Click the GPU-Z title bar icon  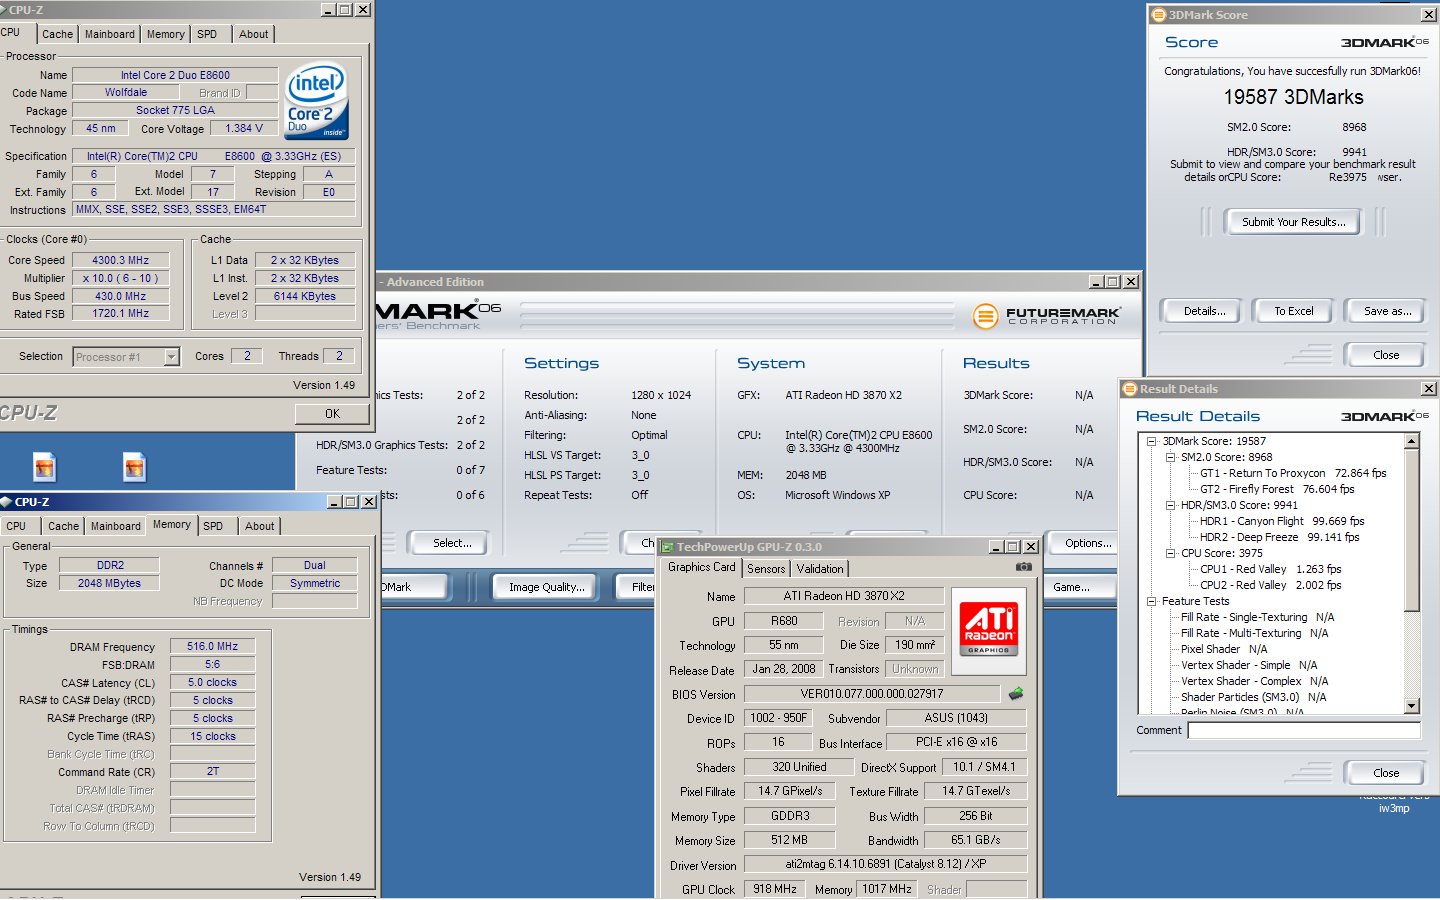pyautogui.click(x=667, y=547)
